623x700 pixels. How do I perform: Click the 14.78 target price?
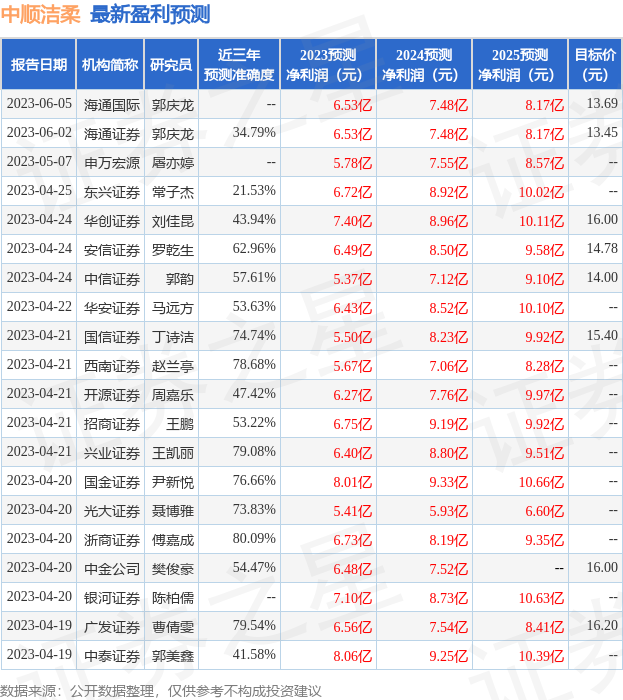pyautogui.click(x=602, y=249)
